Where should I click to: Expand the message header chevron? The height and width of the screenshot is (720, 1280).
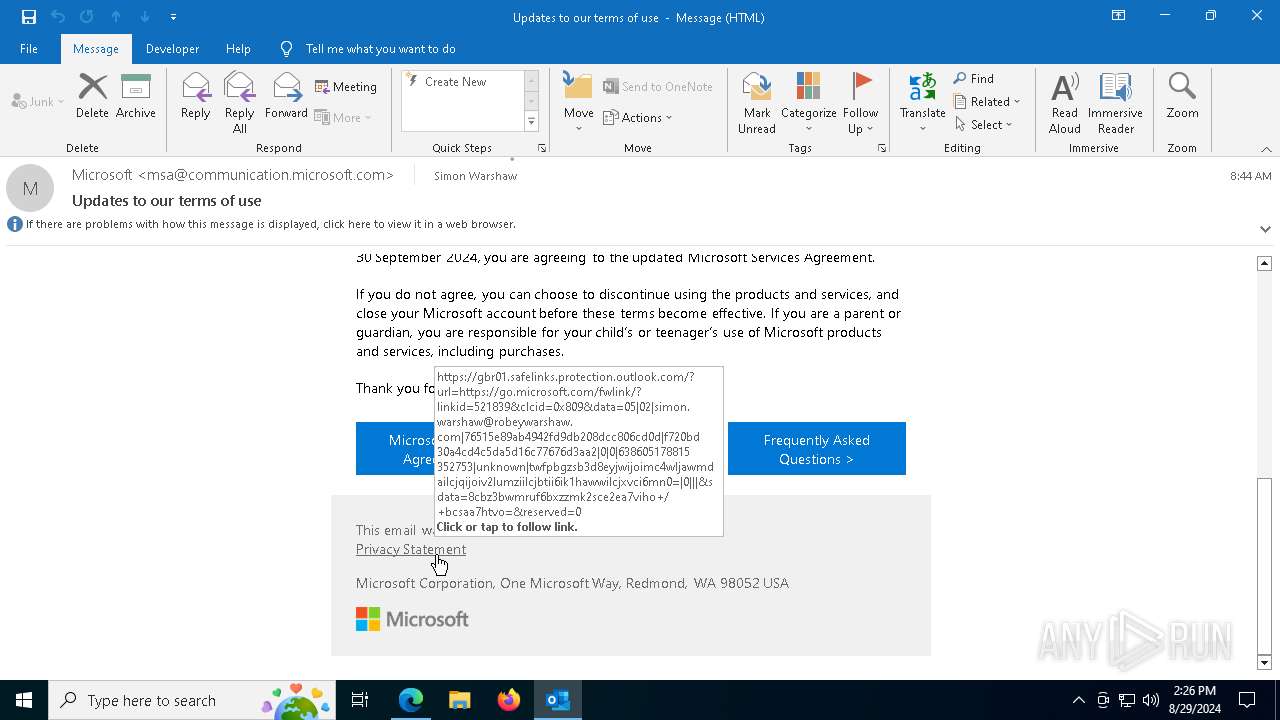(1265, 229)
